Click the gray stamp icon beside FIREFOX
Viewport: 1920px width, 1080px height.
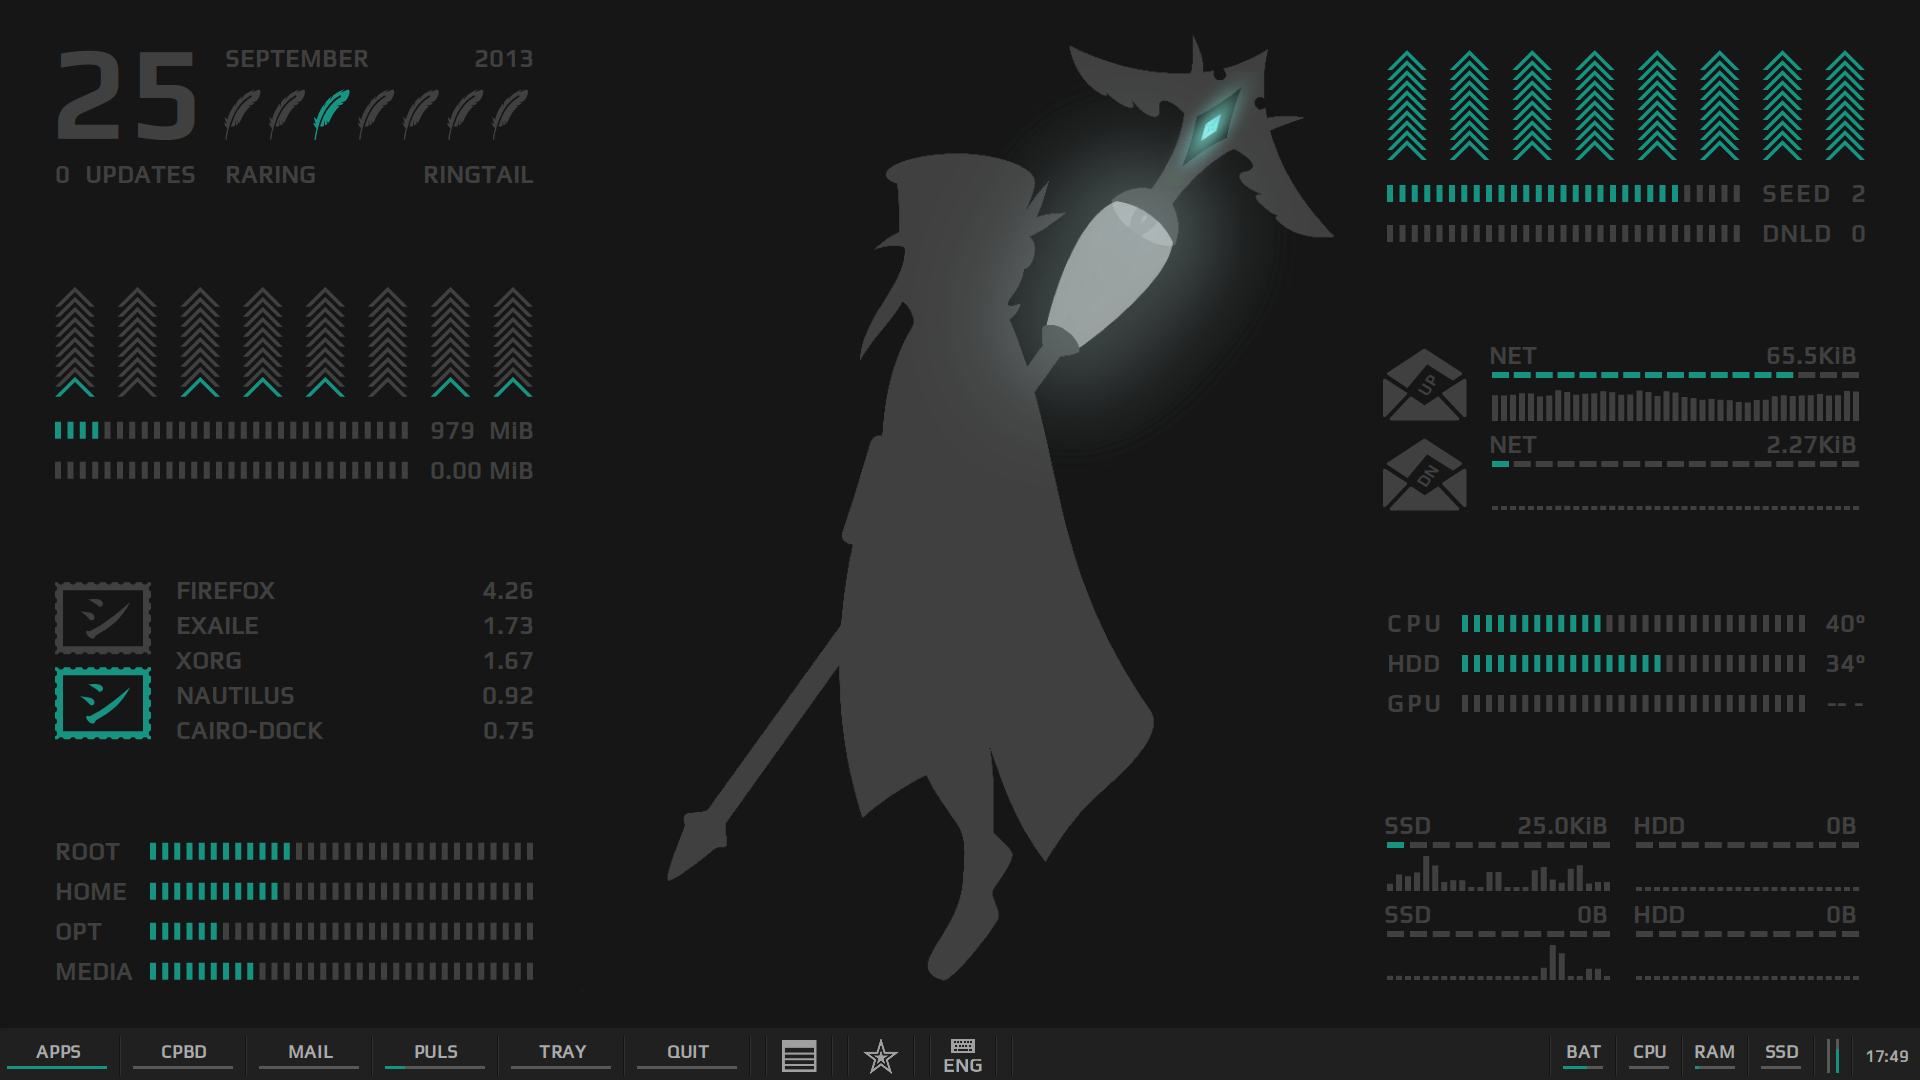point(103,618)
